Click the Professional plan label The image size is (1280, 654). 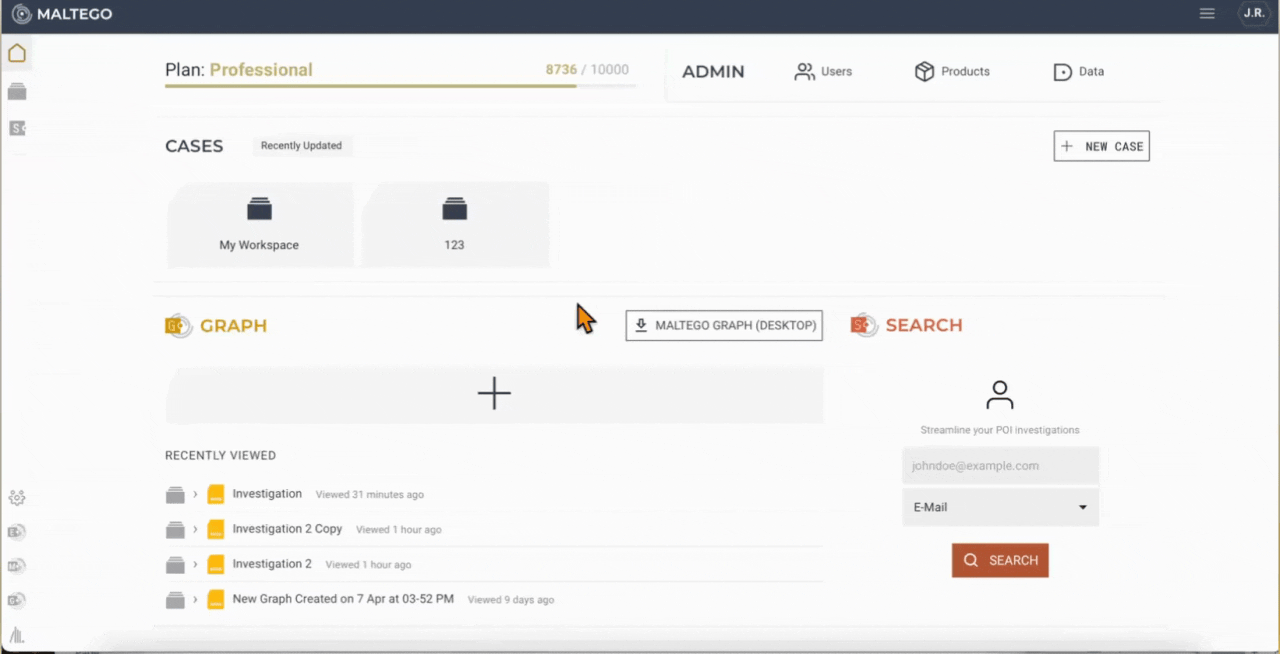(261, 70)
